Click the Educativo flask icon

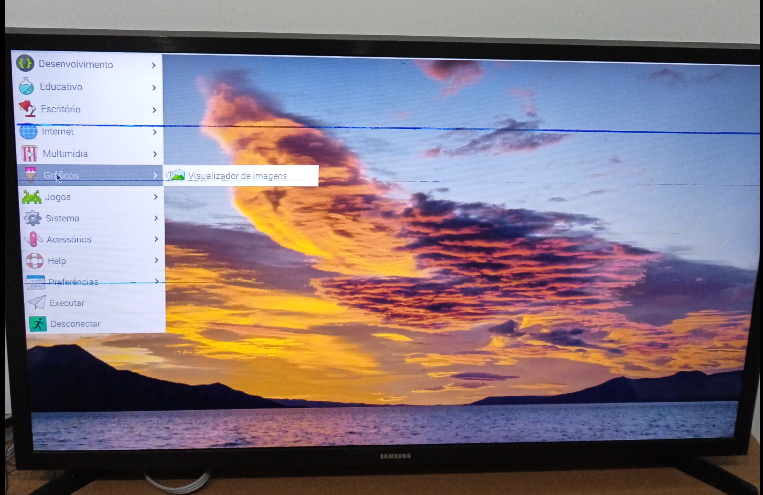26,86
